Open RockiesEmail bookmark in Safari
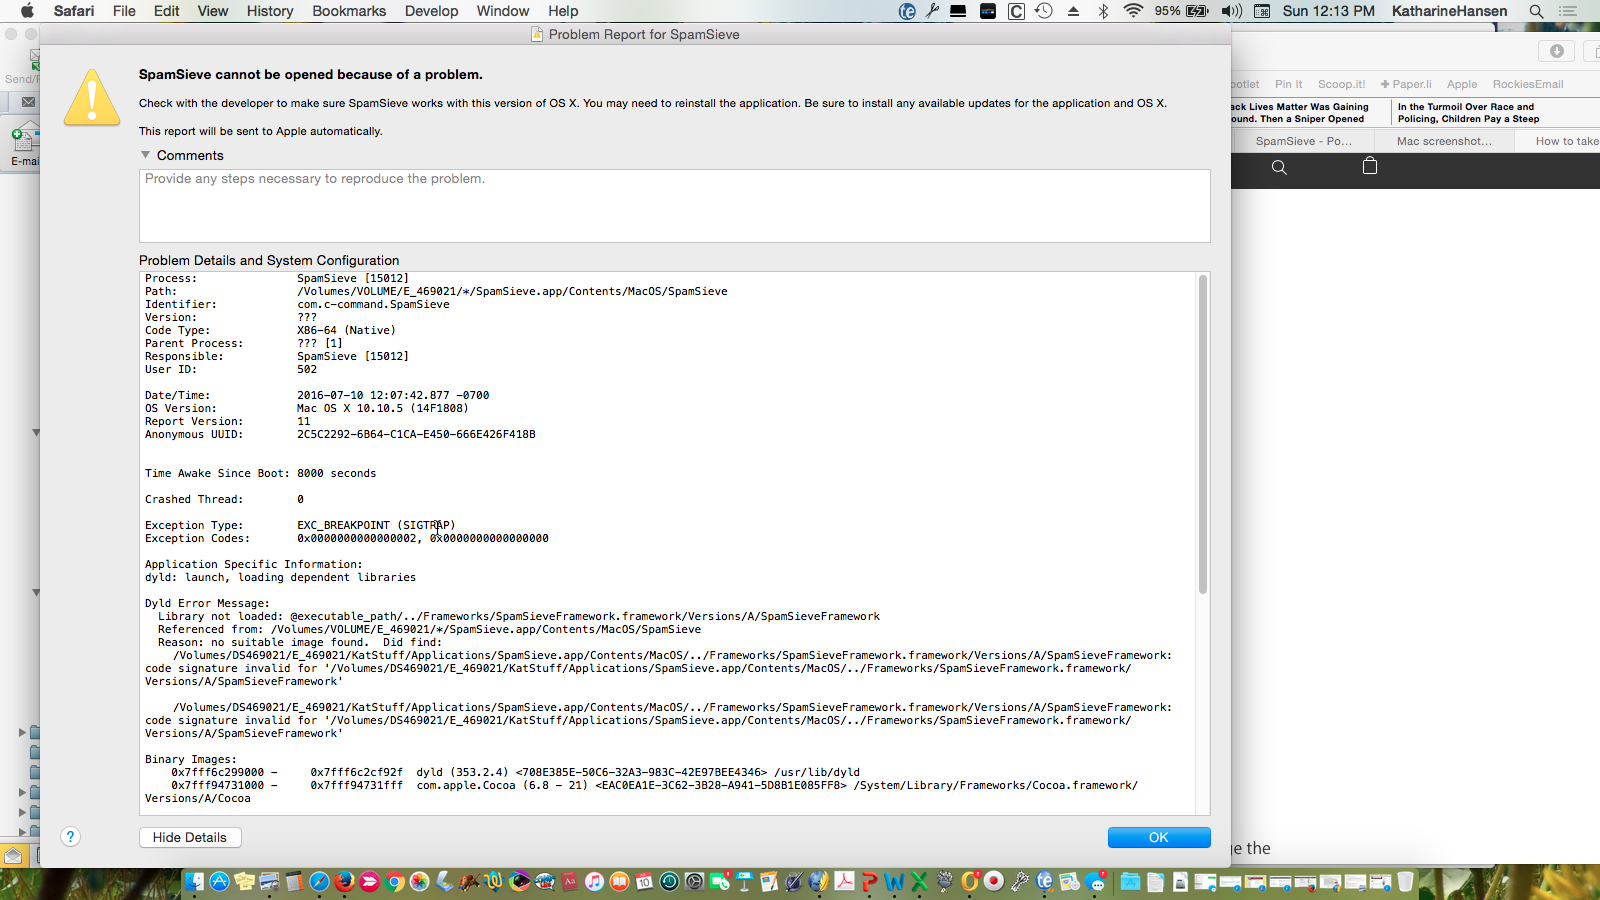This screenshot has width=1600, height=900. pyautogui.click(x=1527, y=84)
